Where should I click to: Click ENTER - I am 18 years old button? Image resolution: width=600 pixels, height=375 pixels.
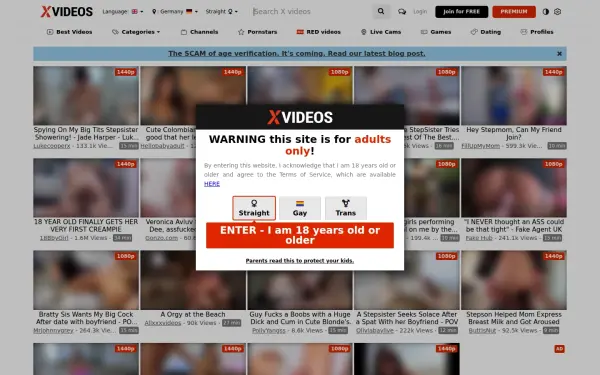click(300, 235)
